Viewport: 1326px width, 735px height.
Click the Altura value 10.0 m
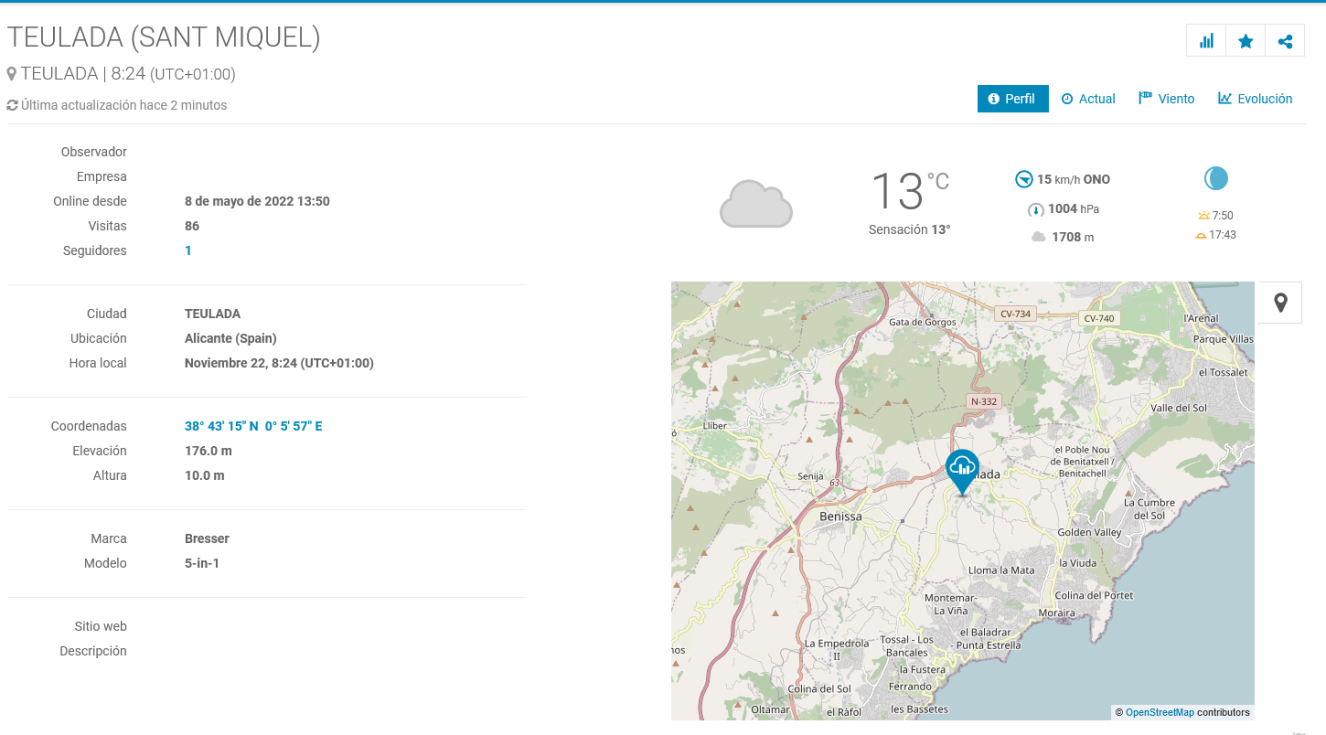pos(204,476)
